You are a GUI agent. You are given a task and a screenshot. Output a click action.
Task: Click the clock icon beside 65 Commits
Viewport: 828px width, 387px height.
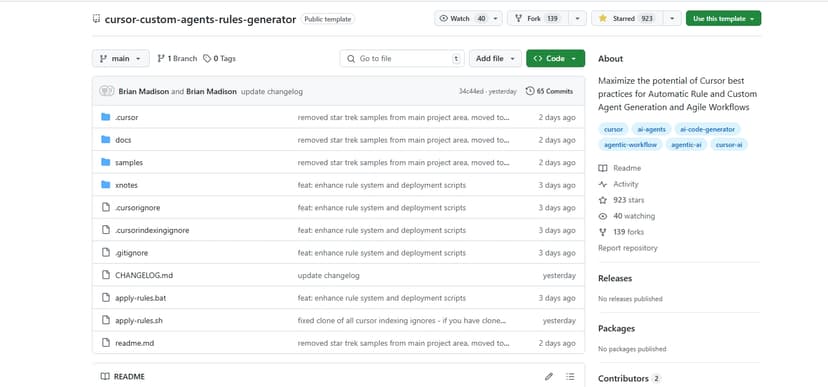pos(530,91)
